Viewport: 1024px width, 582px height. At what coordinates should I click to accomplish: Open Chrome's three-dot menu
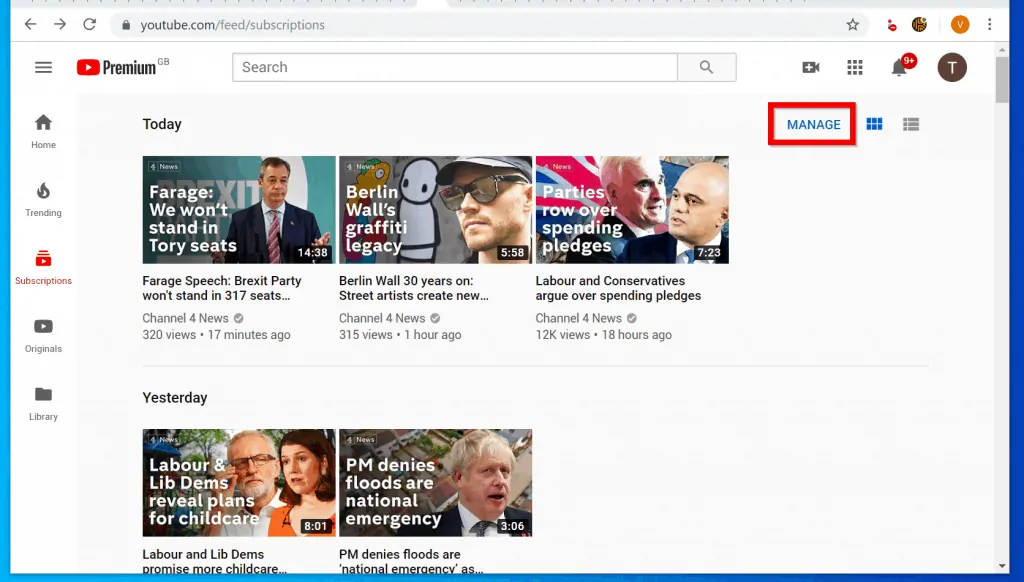[989, 24]
